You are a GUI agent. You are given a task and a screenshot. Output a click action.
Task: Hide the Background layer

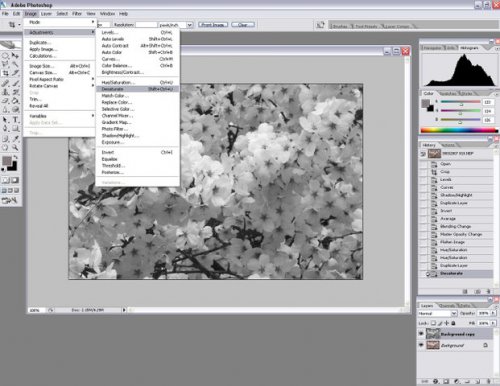click(x=421, y=345)
